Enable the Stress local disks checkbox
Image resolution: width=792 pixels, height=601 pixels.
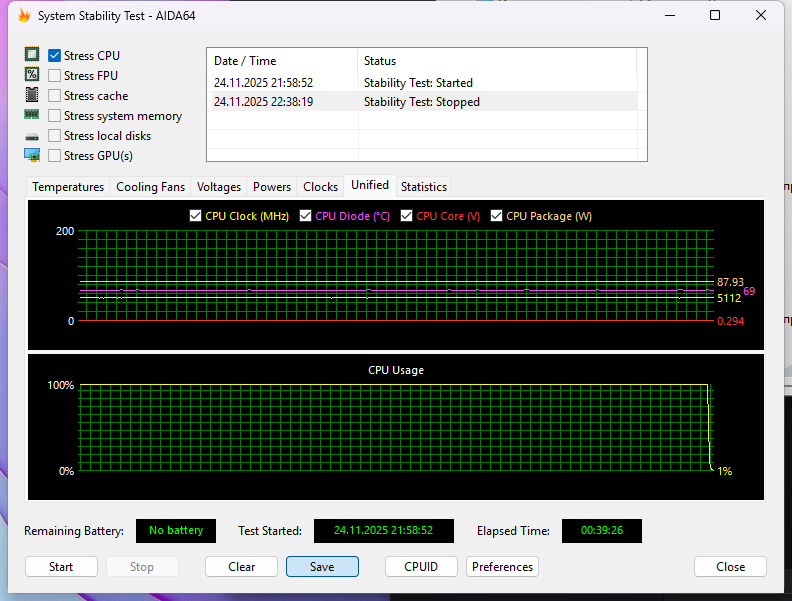[x=55, y=136]
